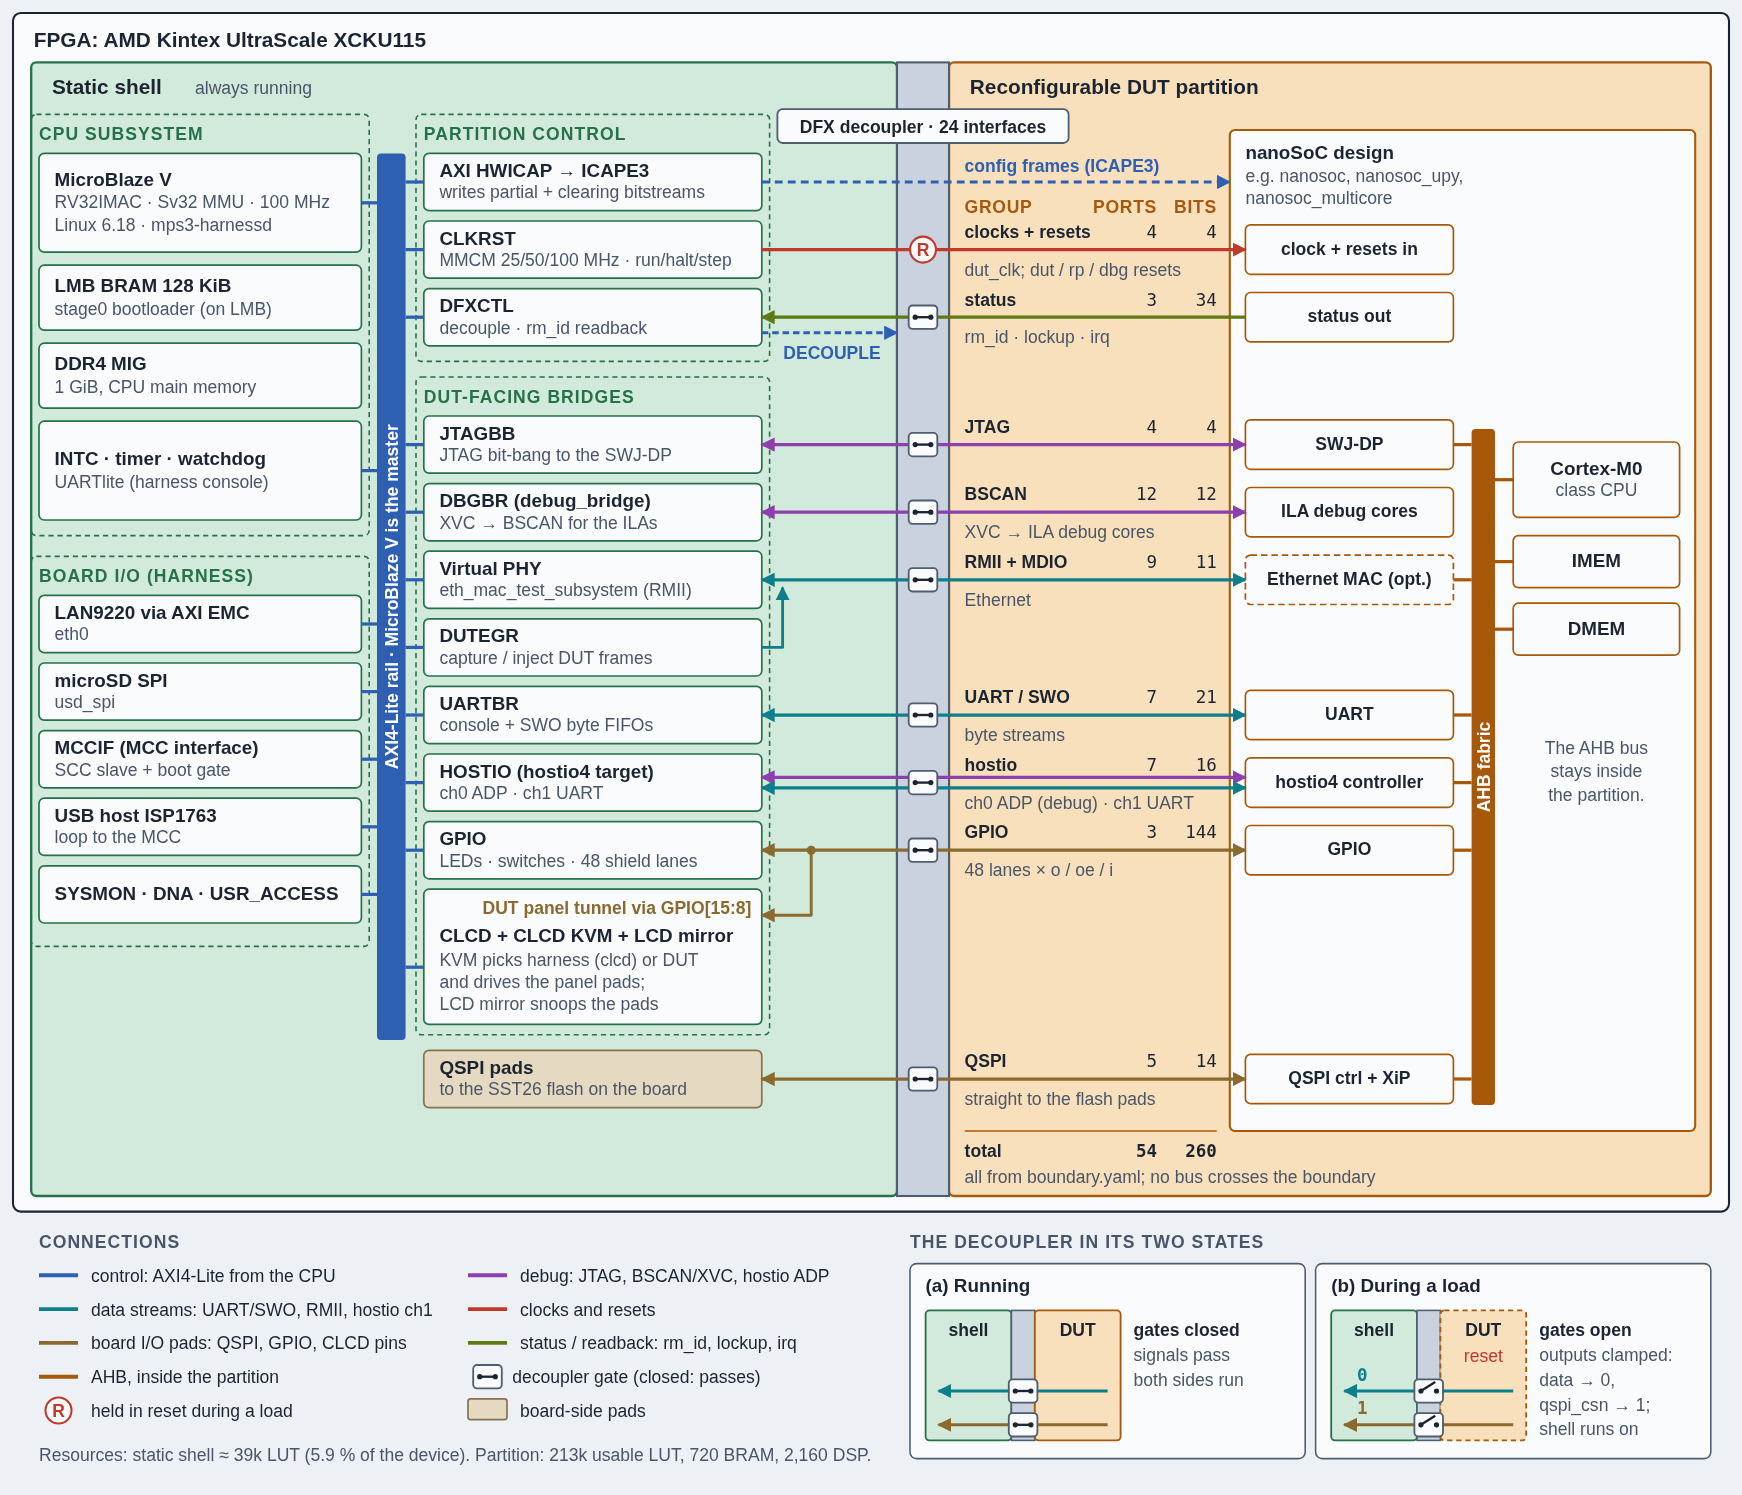
Task: Click the ILA debug cores block
Action: click(1349, 512)
